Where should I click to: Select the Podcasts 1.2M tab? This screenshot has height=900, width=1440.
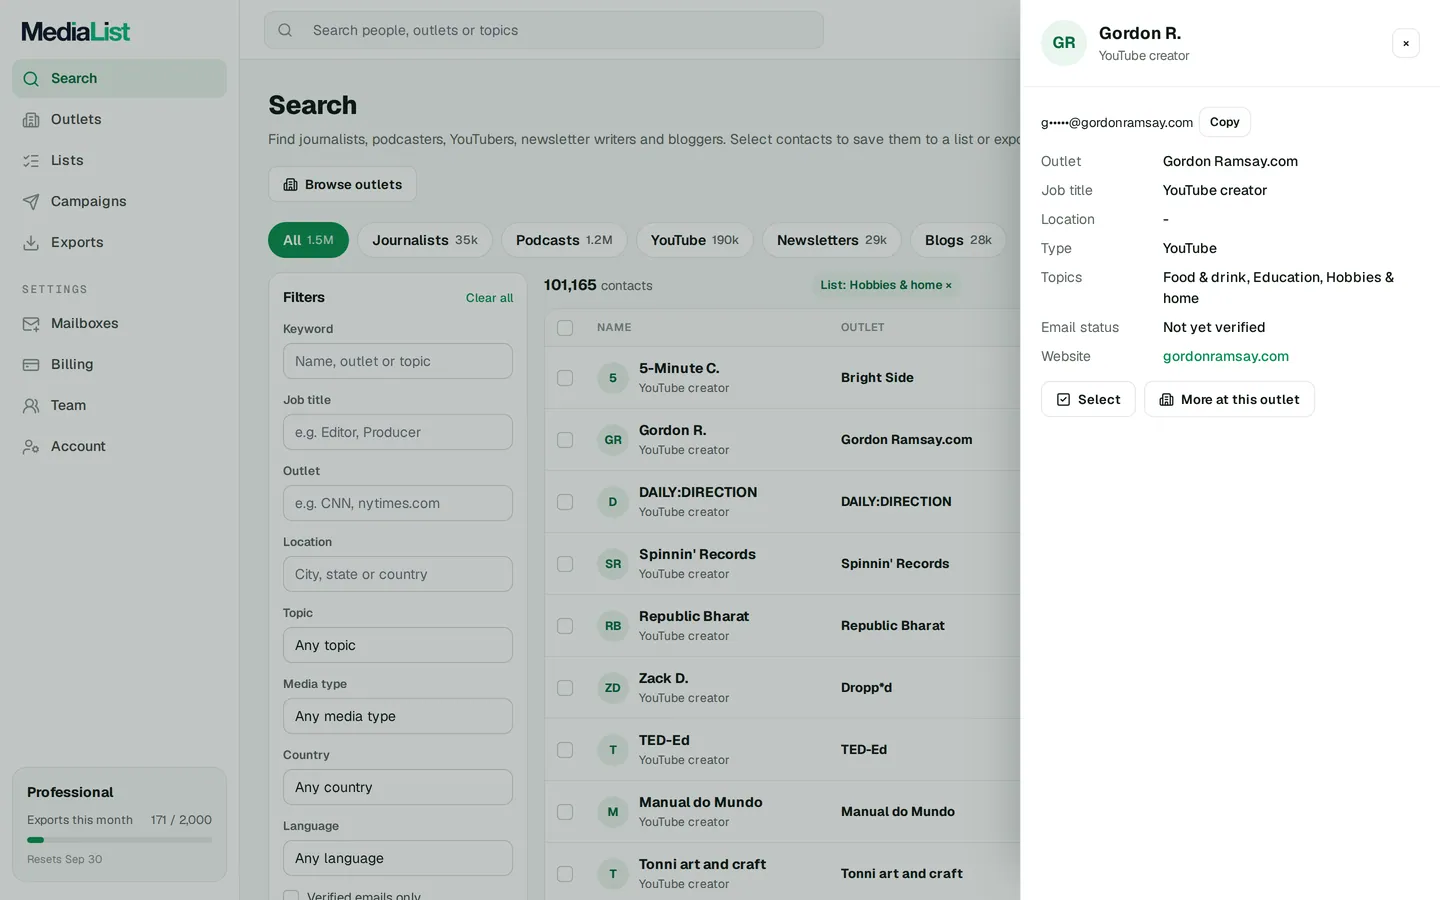[x=564, y=240]
